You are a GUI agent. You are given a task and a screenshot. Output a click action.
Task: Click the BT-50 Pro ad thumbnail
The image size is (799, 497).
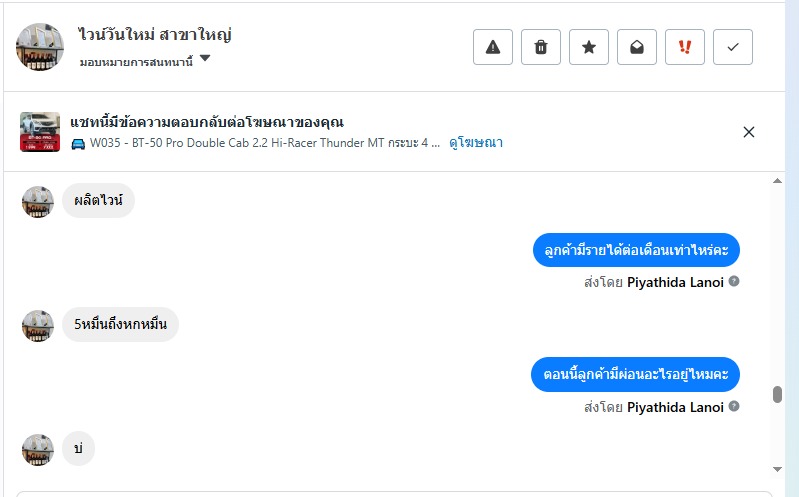(x=40, y=132)
